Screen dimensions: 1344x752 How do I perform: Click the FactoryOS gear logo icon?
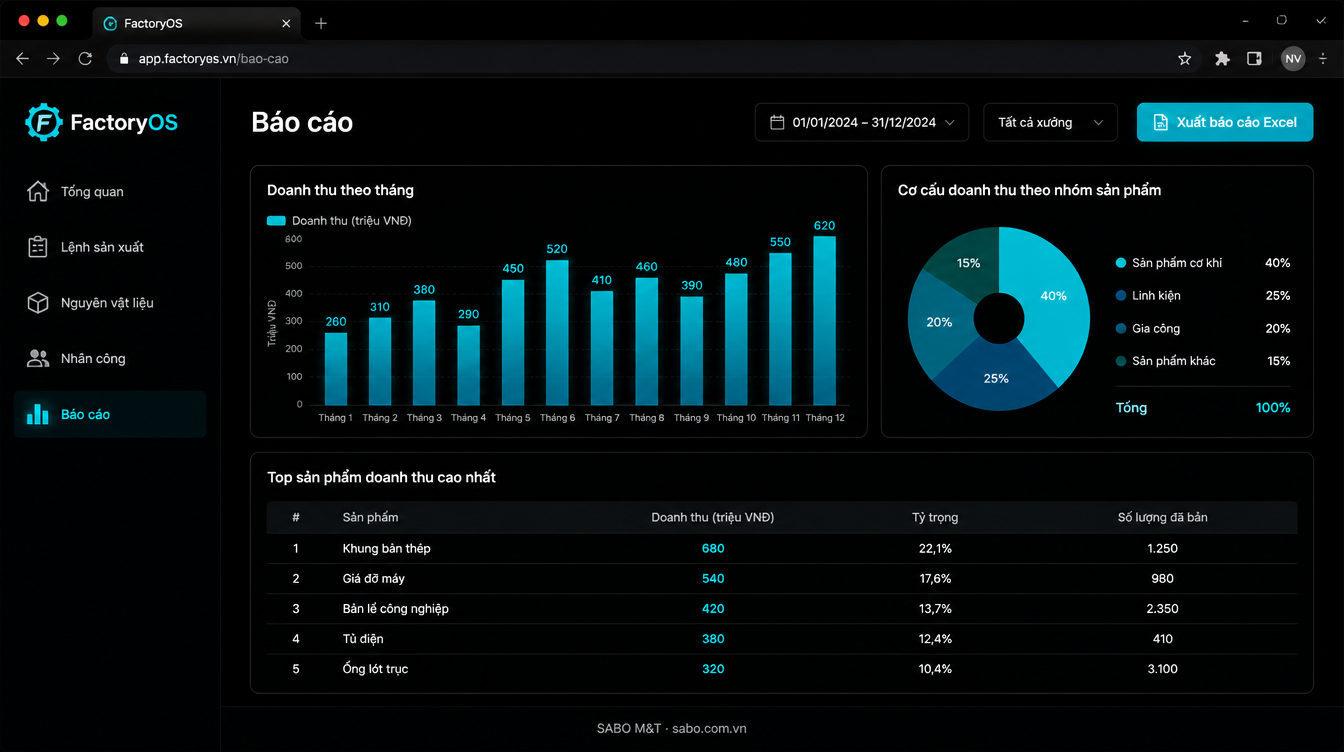pyautogui.click(x=44, y=122)
